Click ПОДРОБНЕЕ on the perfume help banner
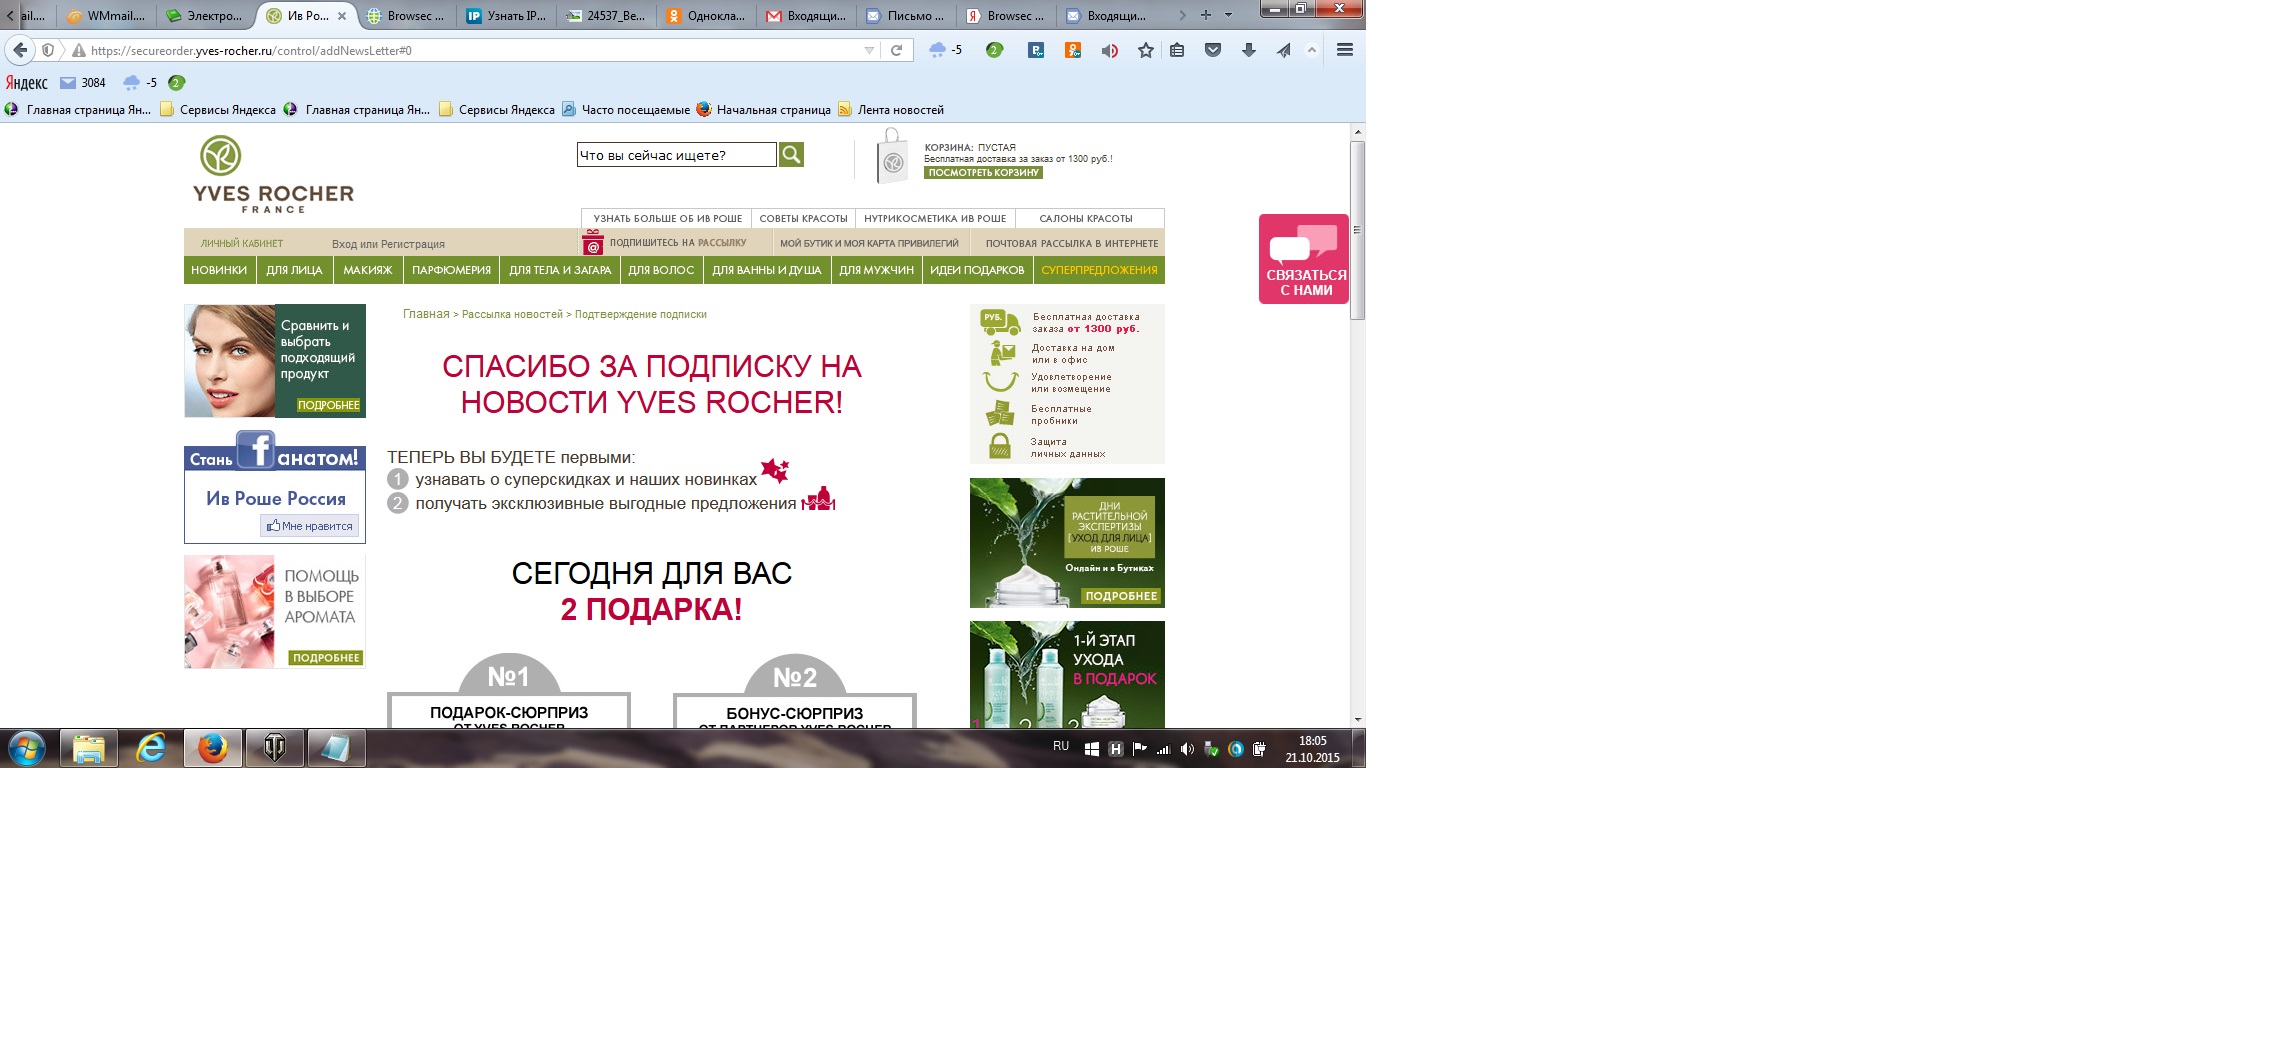Viewport: 2282px width, 1054px height. [x=326, y=658]
